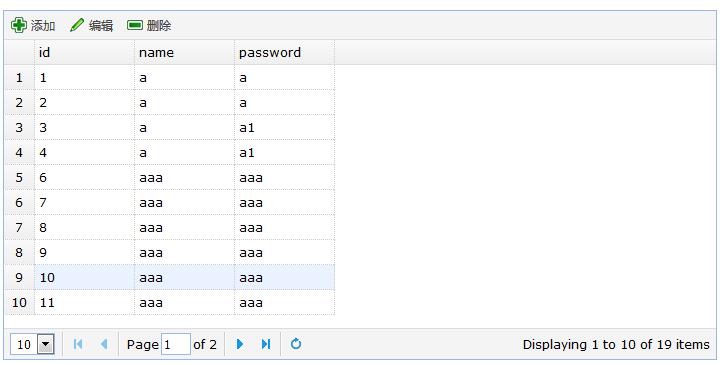Select the last row with id 11
Viewport: 724px width, 365px height.
pos(169,302)
